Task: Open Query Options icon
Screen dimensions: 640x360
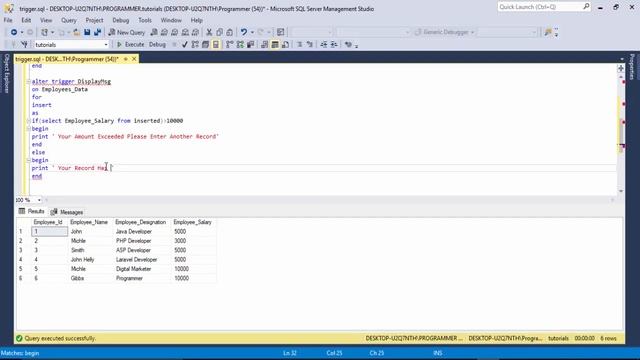Action: (205, 44)
